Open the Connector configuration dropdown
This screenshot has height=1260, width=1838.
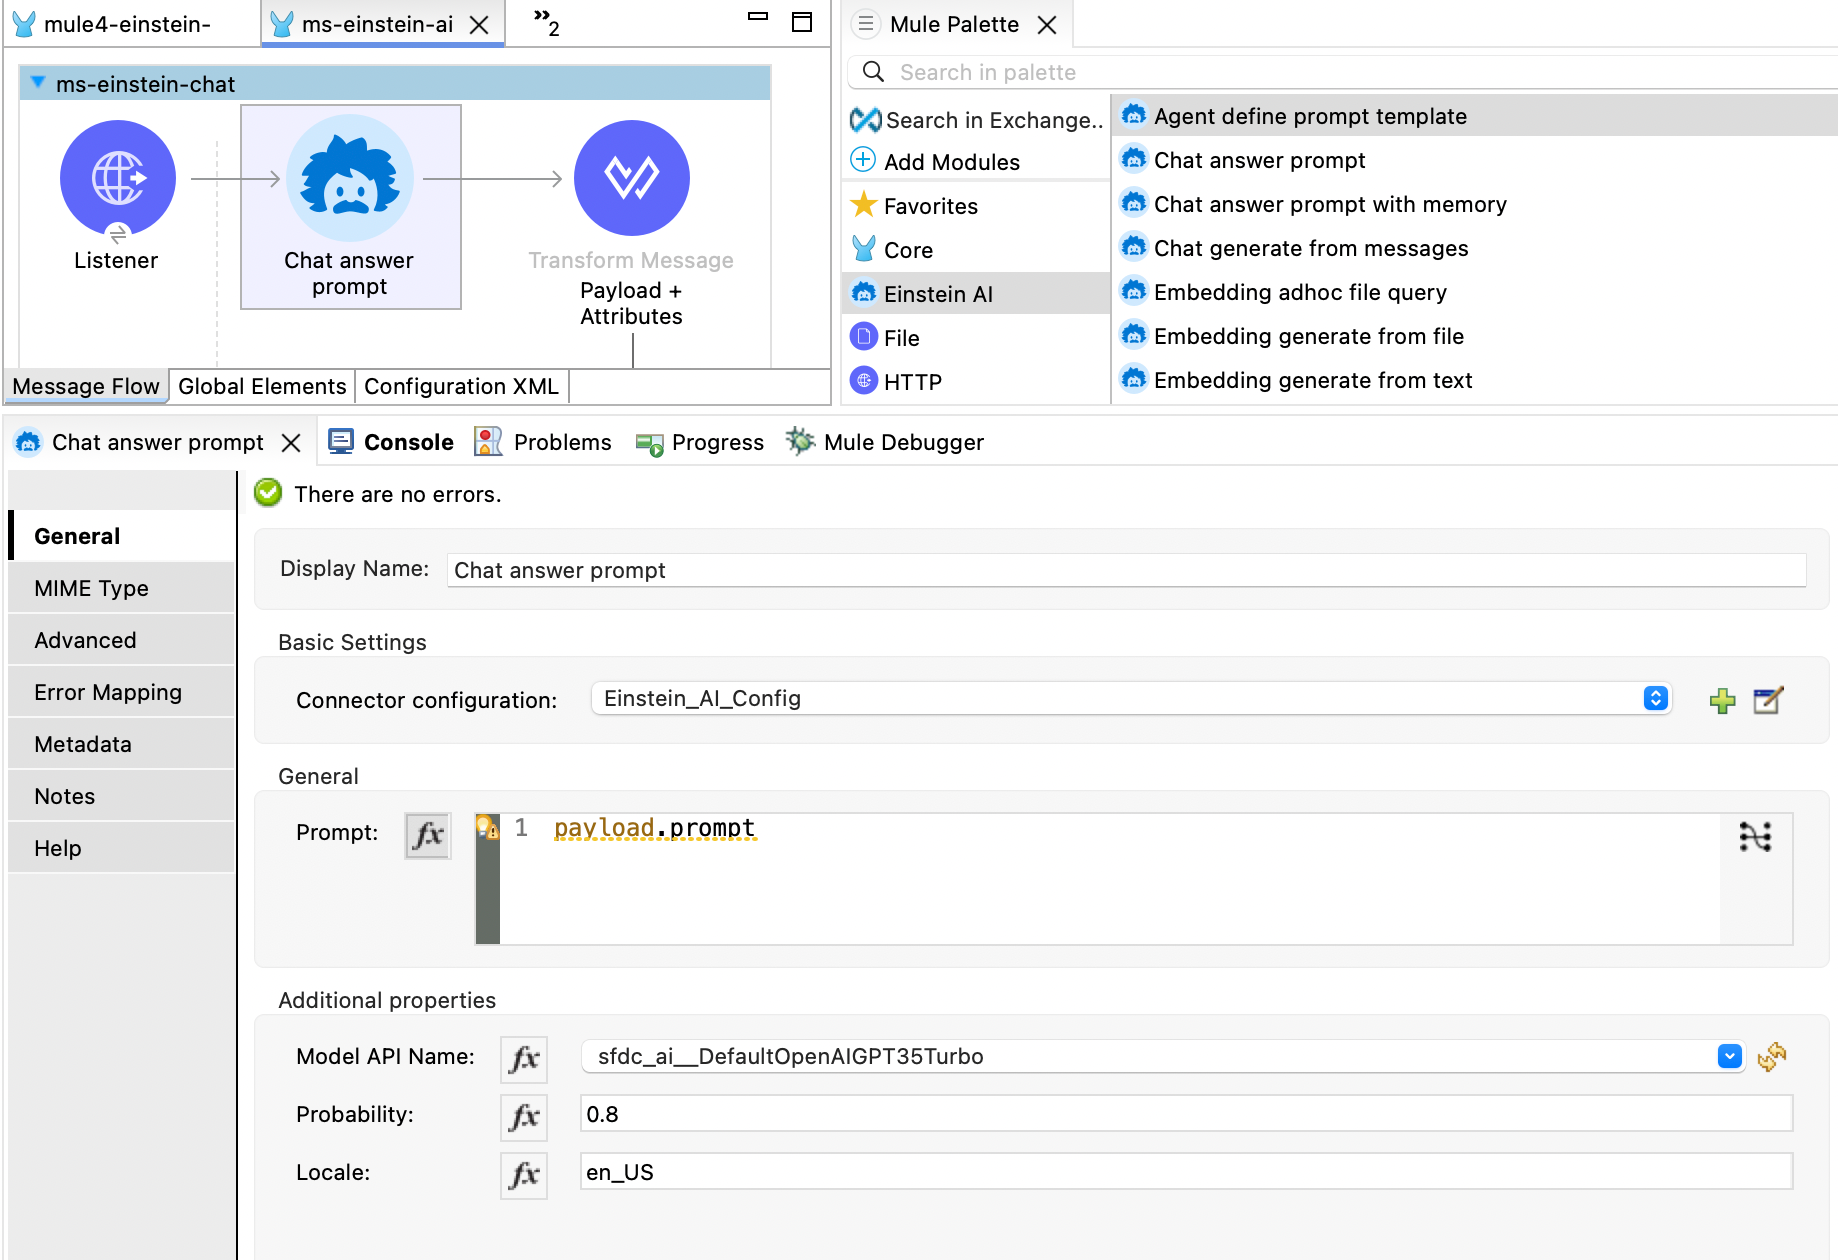pos(1655,699)
